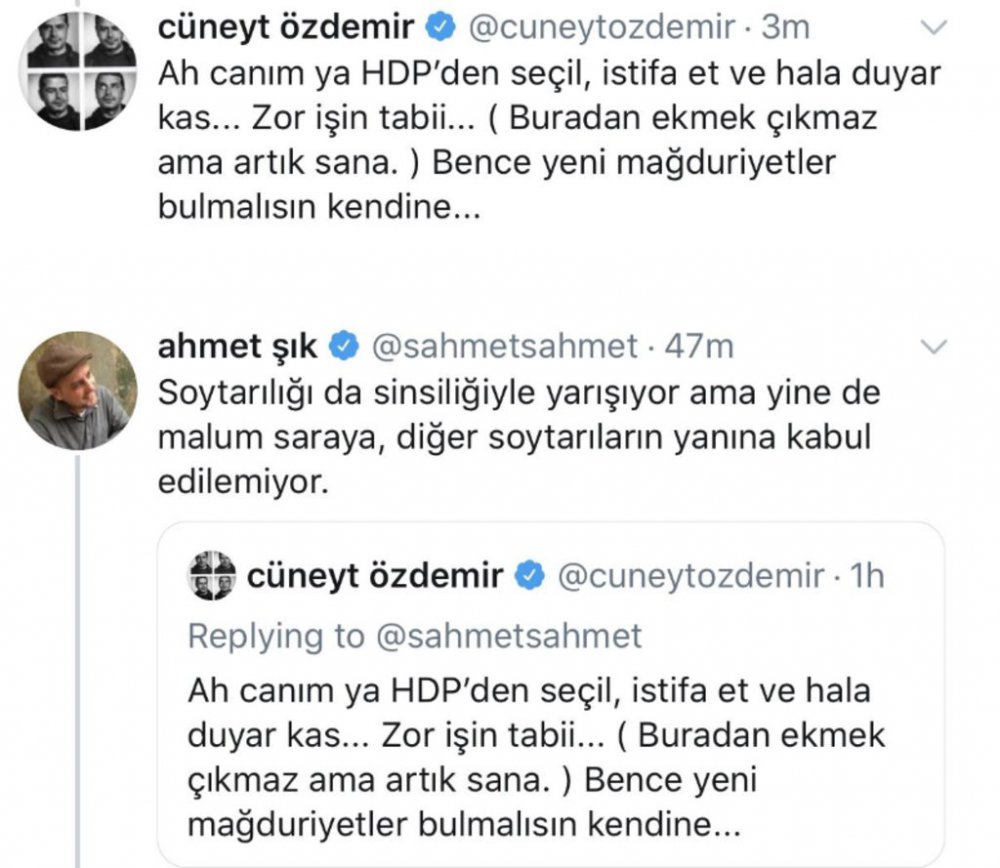Open the @cuneytozdemir handle in top tweet
Image resolution: width=1000 pixels, height=868 pixels.
point(602,27)
